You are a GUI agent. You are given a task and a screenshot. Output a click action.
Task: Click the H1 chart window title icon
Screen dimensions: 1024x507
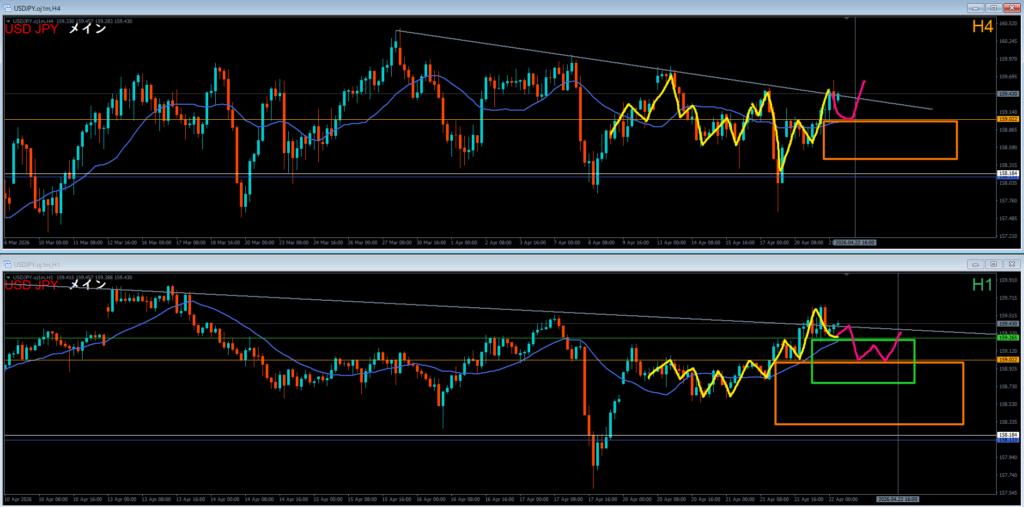[x=8, y=264]
